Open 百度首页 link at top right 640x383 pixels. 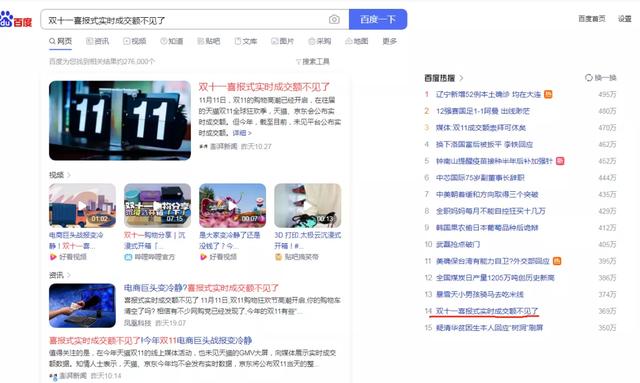point(592,18)
